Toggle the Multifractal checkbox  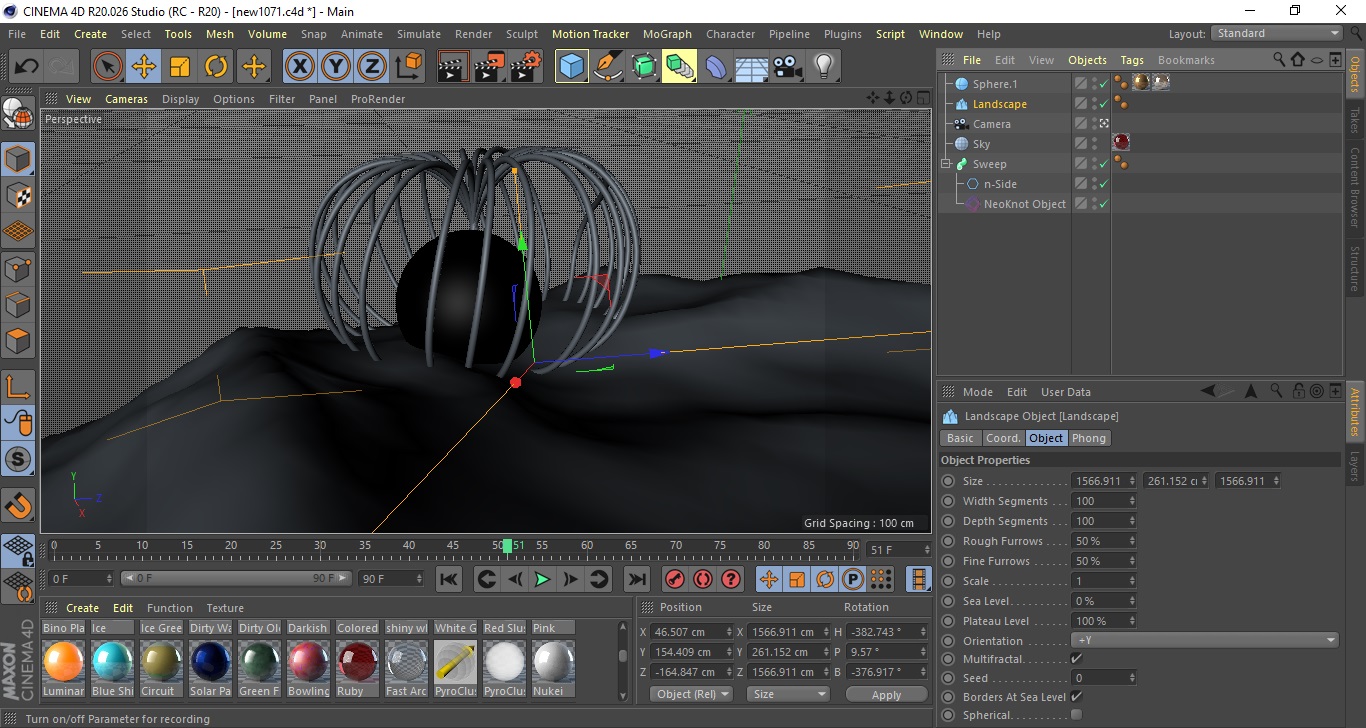[1076, 659]
